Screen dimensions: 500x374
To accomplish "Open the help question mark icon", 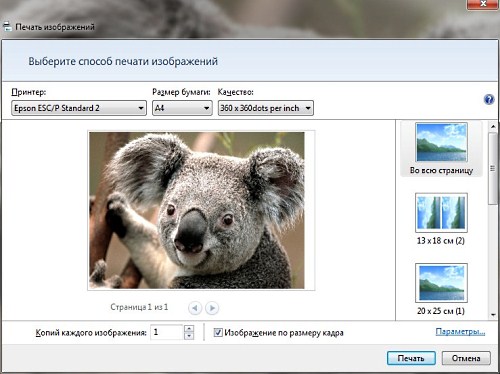I will point(489,99).
